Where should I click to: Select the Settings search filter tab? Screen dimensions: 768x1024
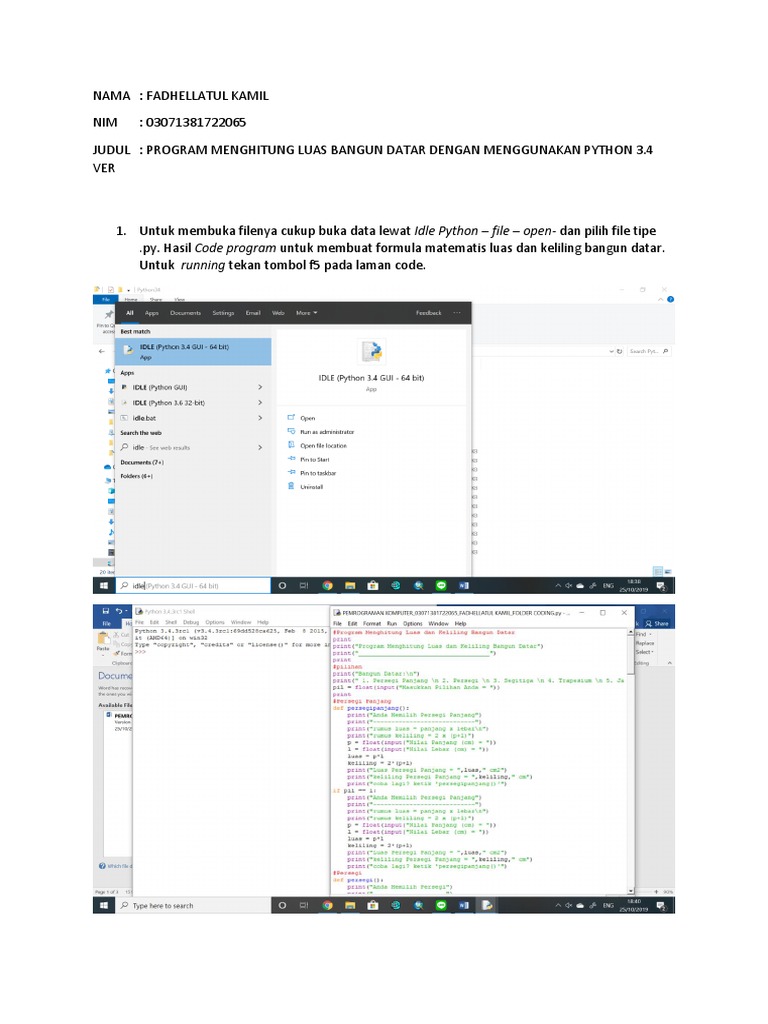tap(223, 313)
